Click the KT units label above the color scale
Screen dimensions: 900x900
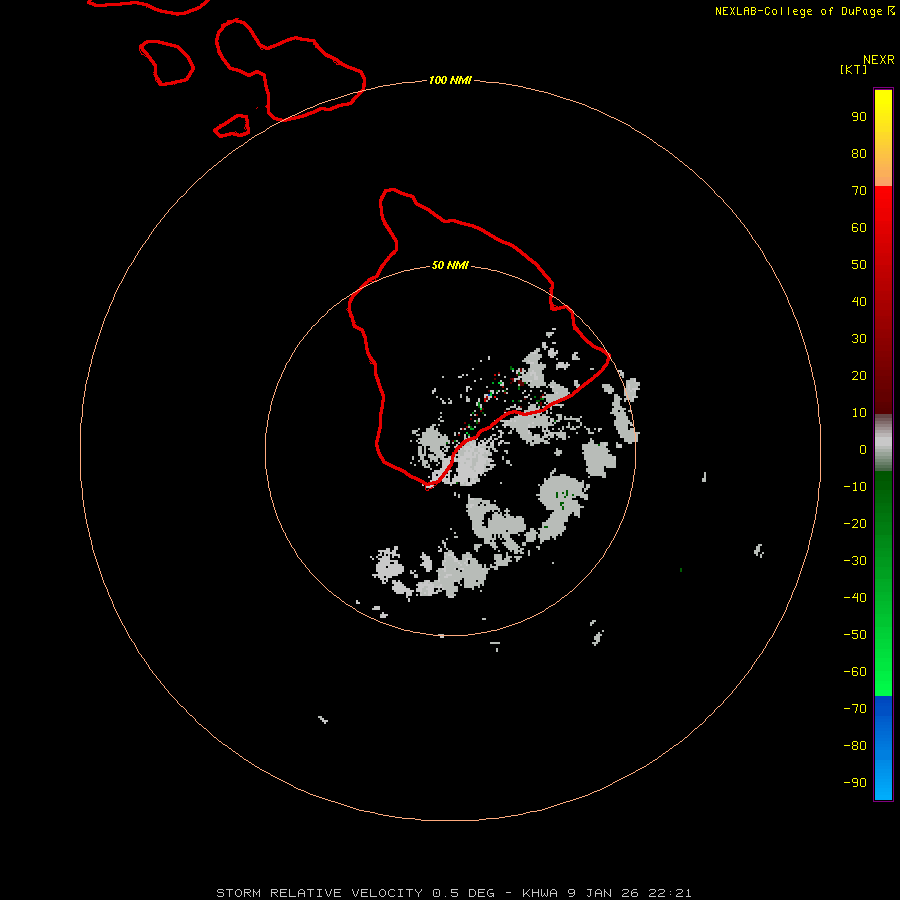pyautogui.click(x=854, y=69)
